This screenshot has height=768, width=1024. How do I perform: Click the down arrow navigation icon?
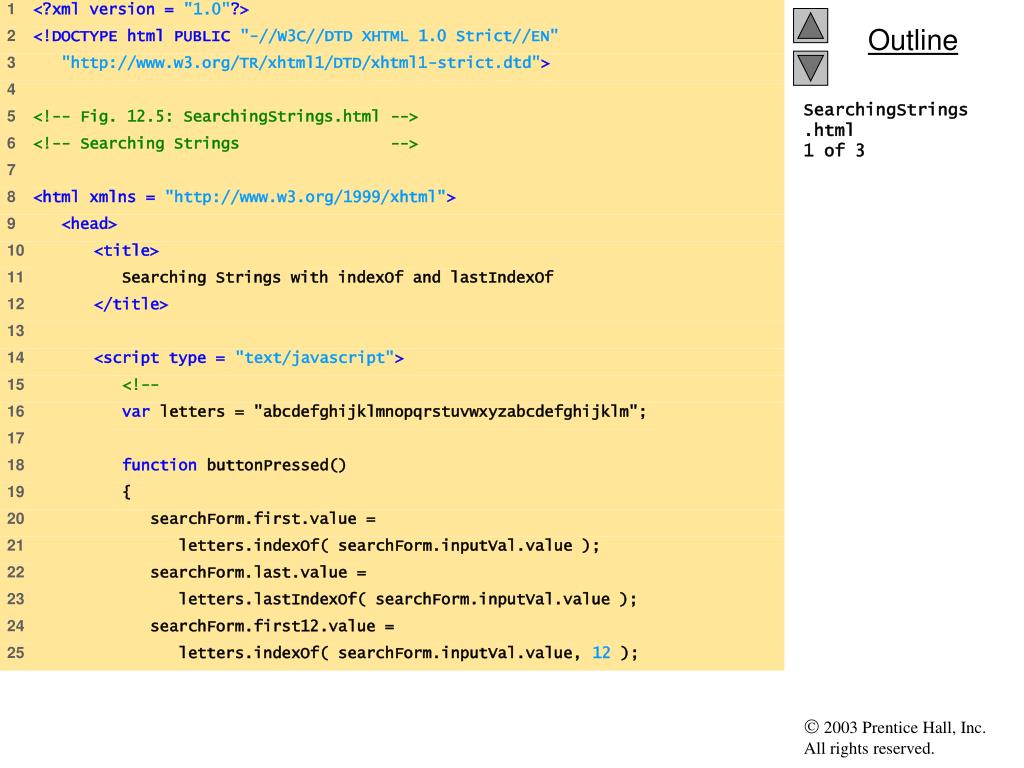[810, 69]
